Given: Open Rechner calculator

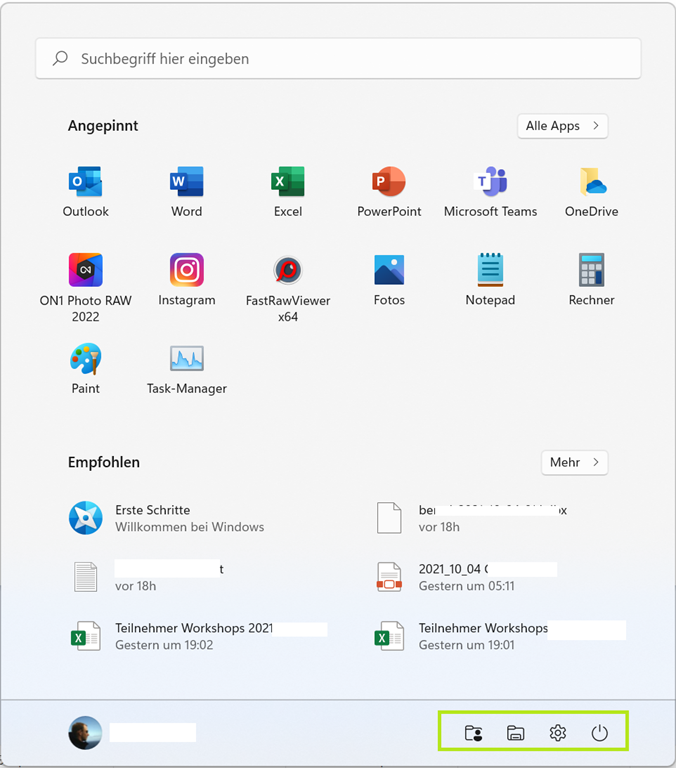Looking at the screenshot, I should 592,272.
